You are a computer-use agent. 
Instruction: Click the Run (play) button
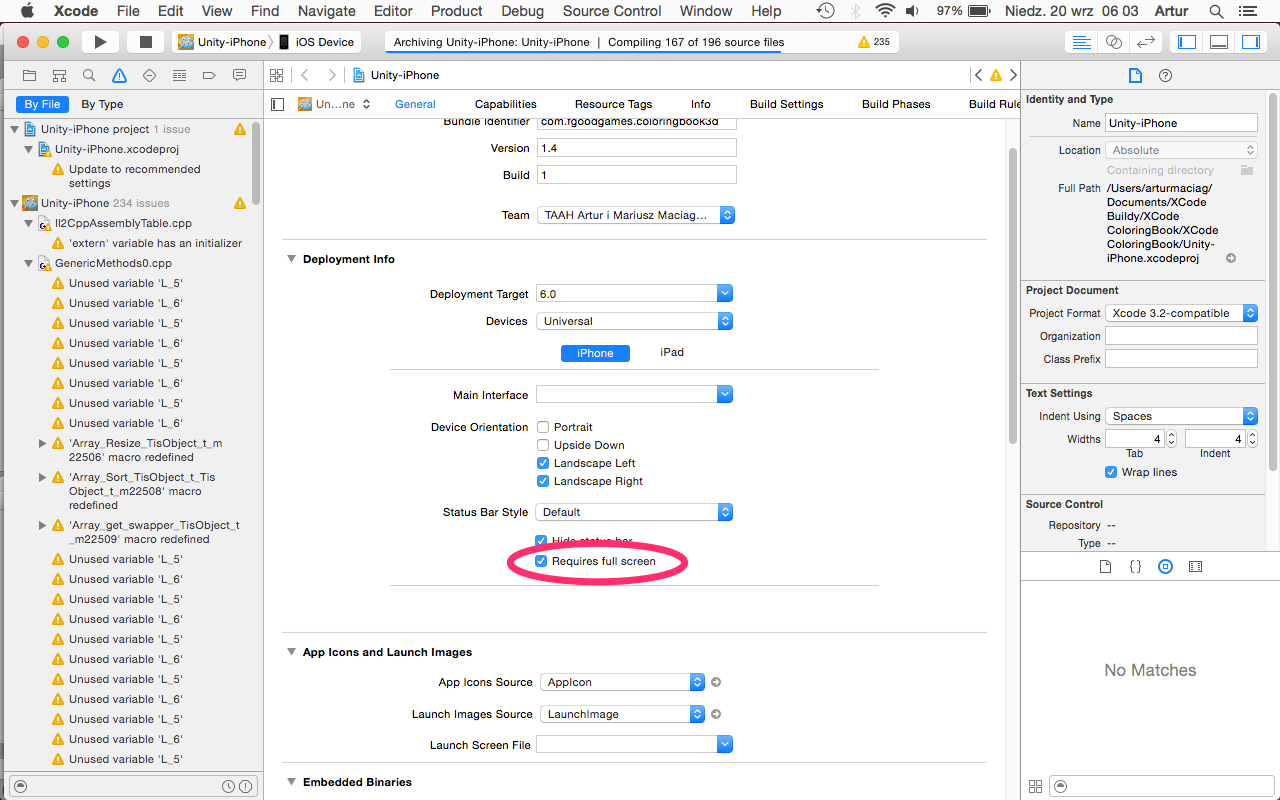(x=100, y=42)
